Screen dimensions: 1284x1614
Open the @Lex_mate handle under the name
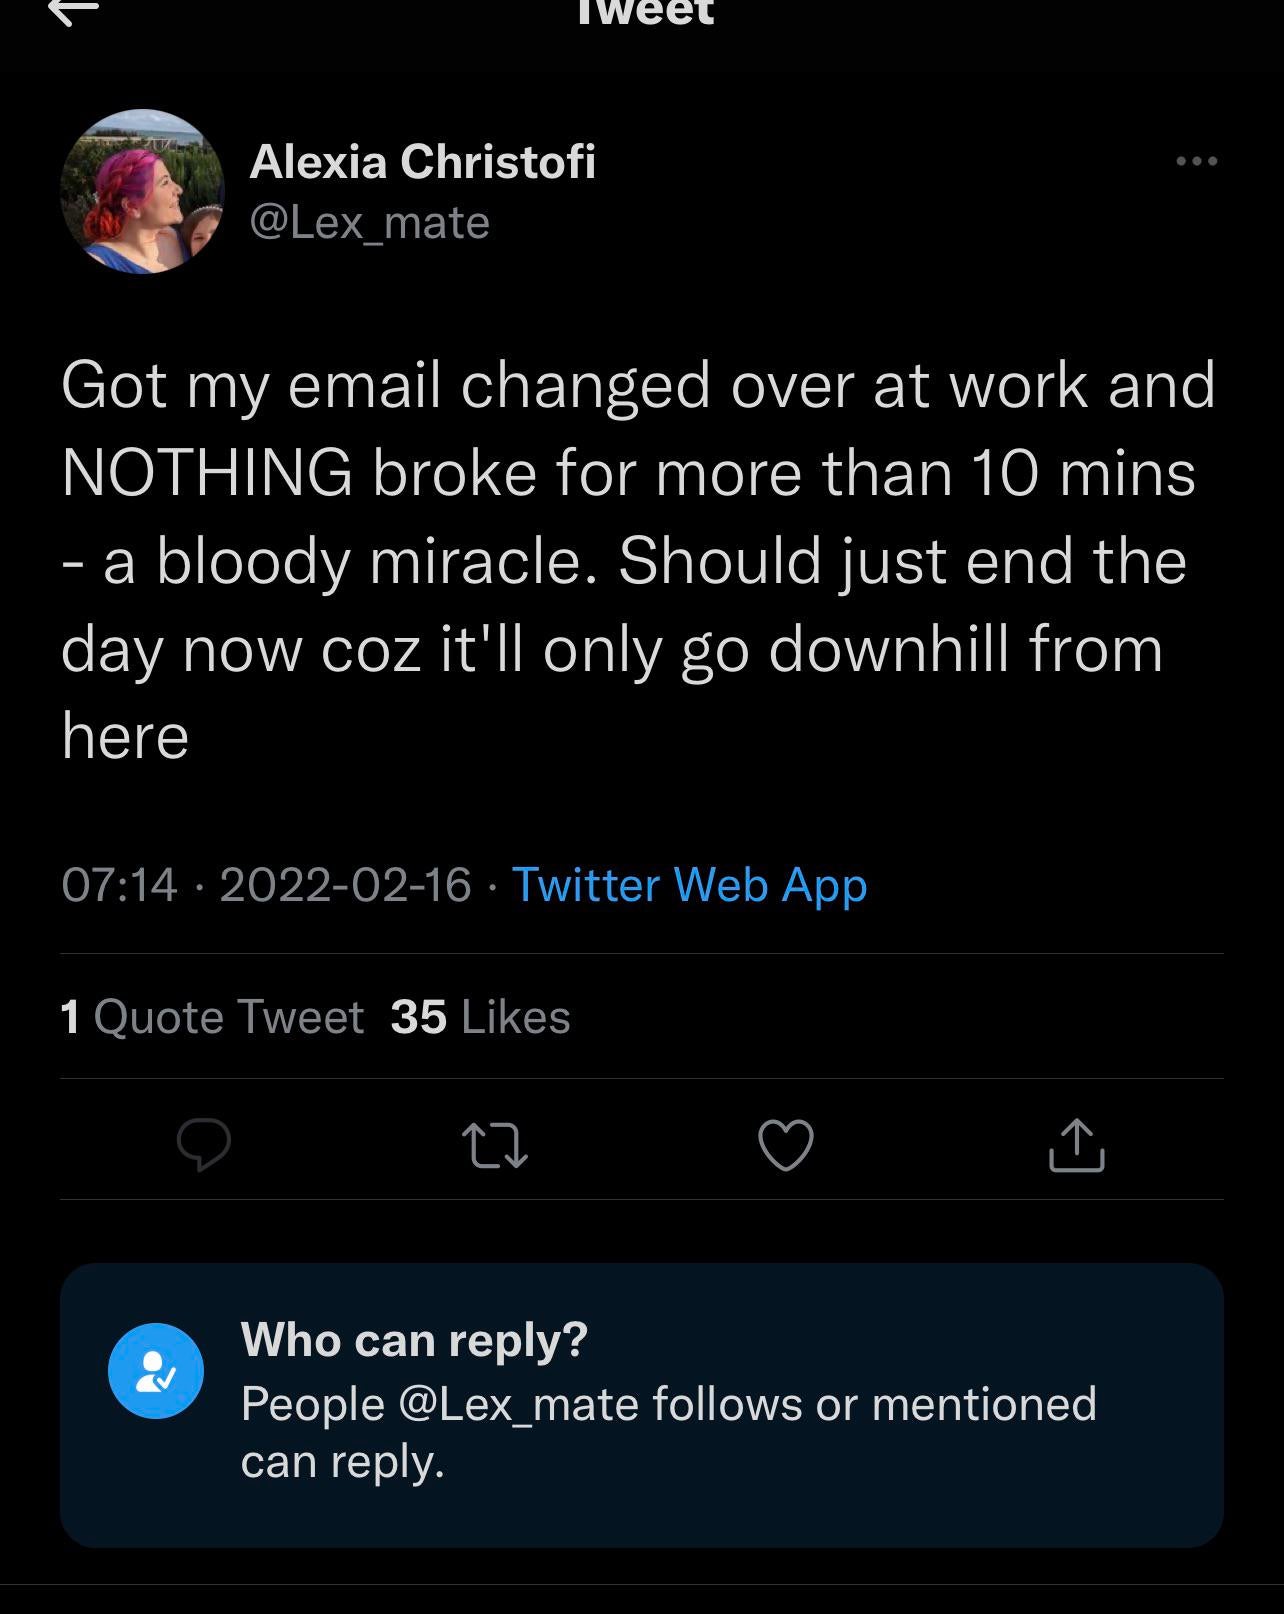tap(369, 222)
